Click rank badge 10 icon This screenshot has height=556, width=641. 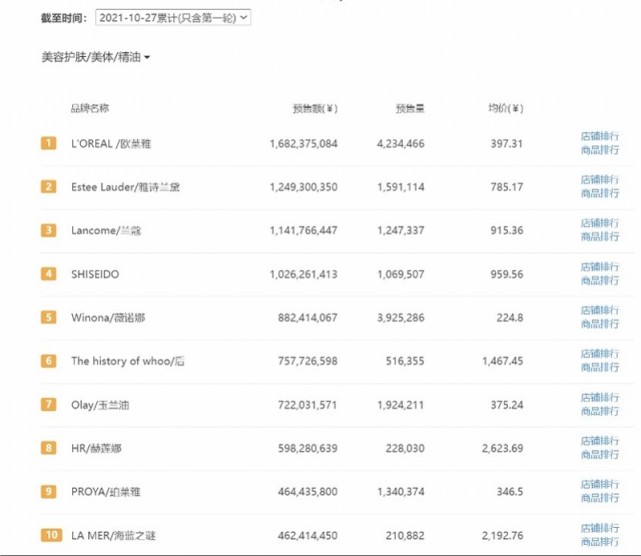(52, 535)
